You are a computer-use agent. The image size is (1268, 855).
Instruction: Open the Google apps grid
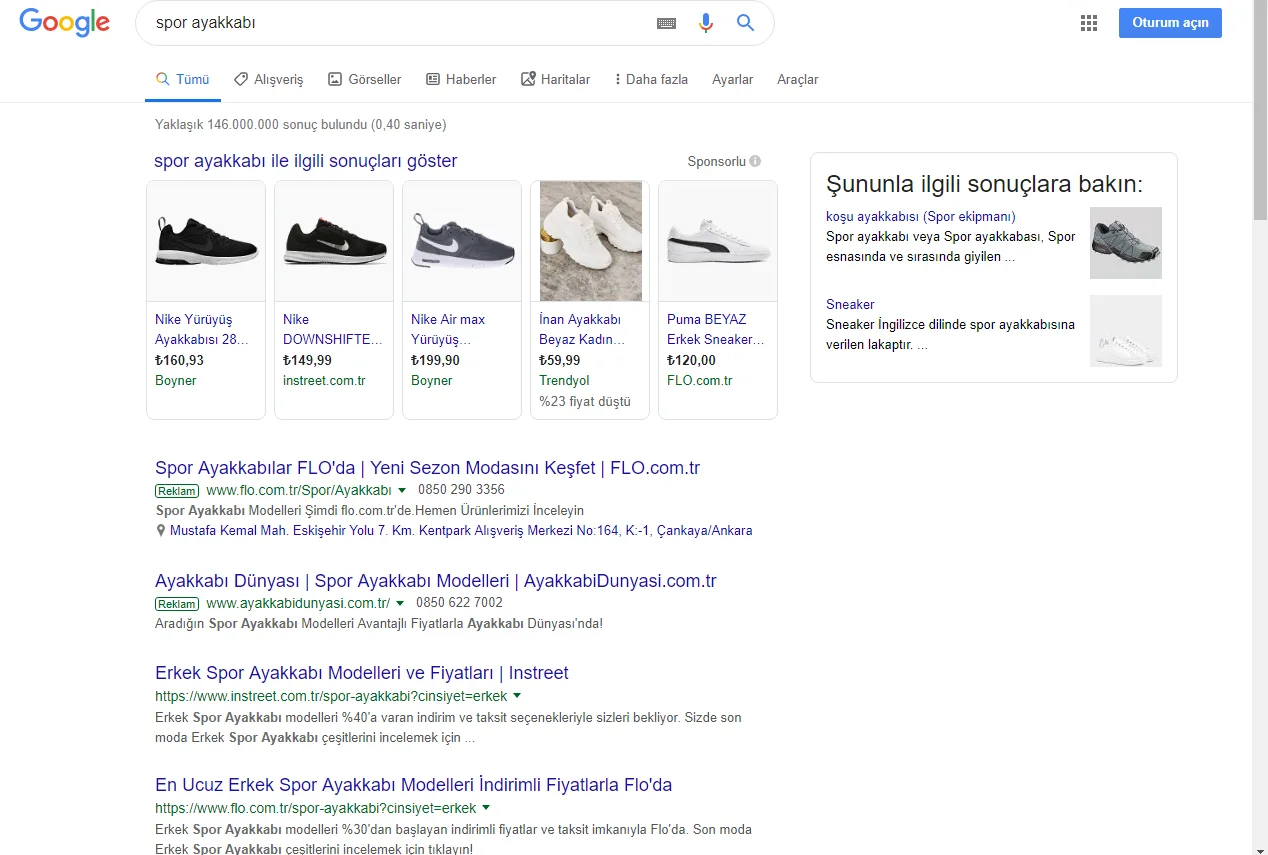pyautogui.click(x=1089, y=23)
